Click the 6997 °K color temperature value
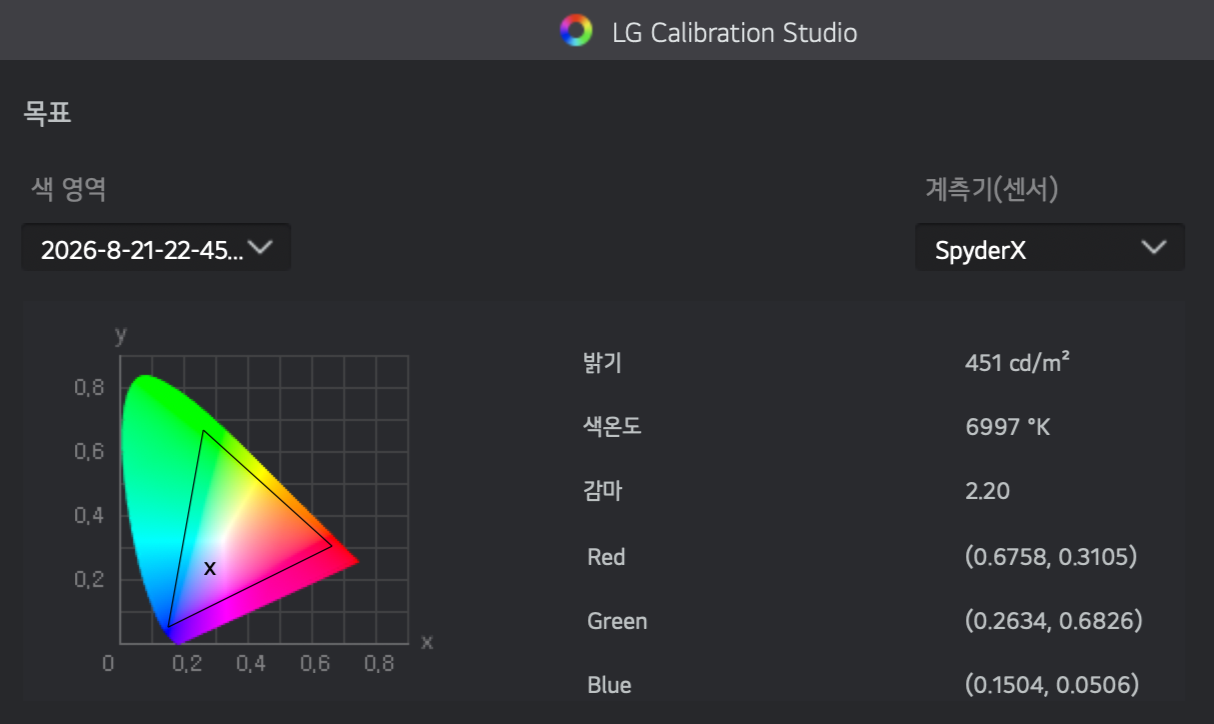The image size is (1214, 724). pyautogui.click(x=1008, y=427)
